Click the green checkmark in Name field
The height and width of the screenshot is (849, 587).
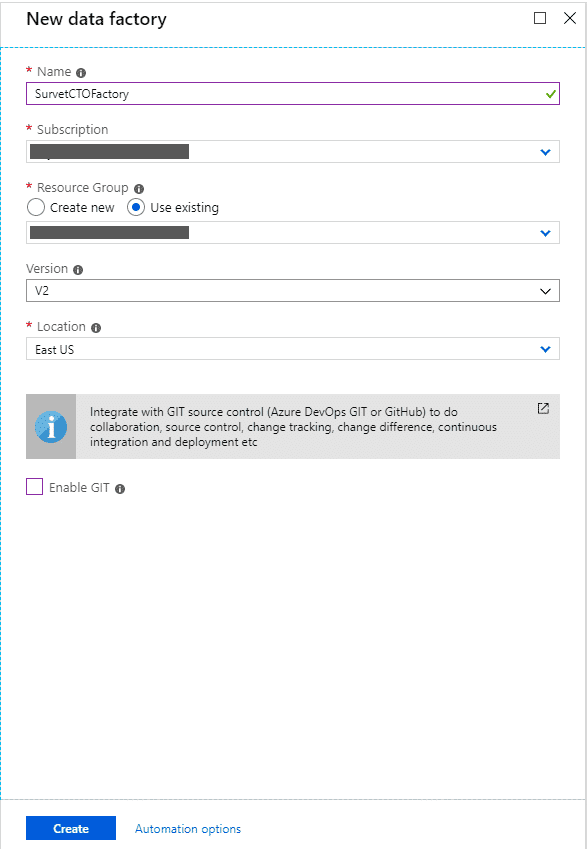pos(551,94)
